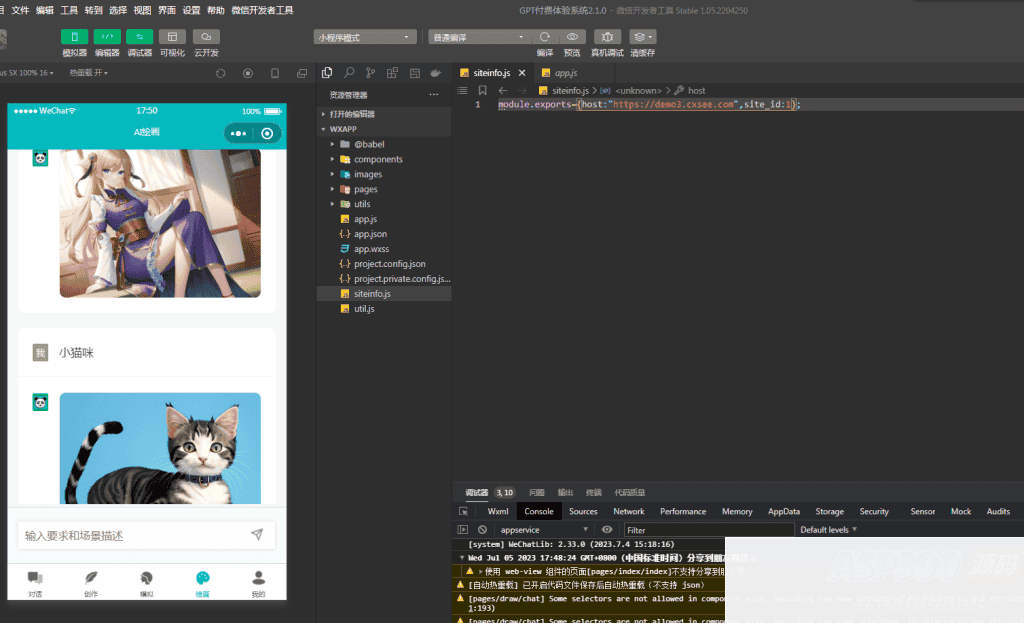Open the 普通编译 compile mode dropdown
The height and width of the screenshot is (623, 1024).
(x=477, y=35)
